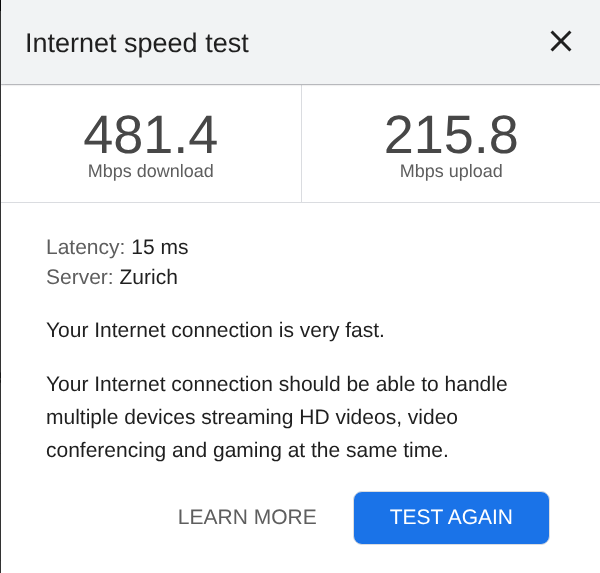Click the vertical divider between download and upload
This screenshot has height=573, width=600.
click(x=301, y=144)
